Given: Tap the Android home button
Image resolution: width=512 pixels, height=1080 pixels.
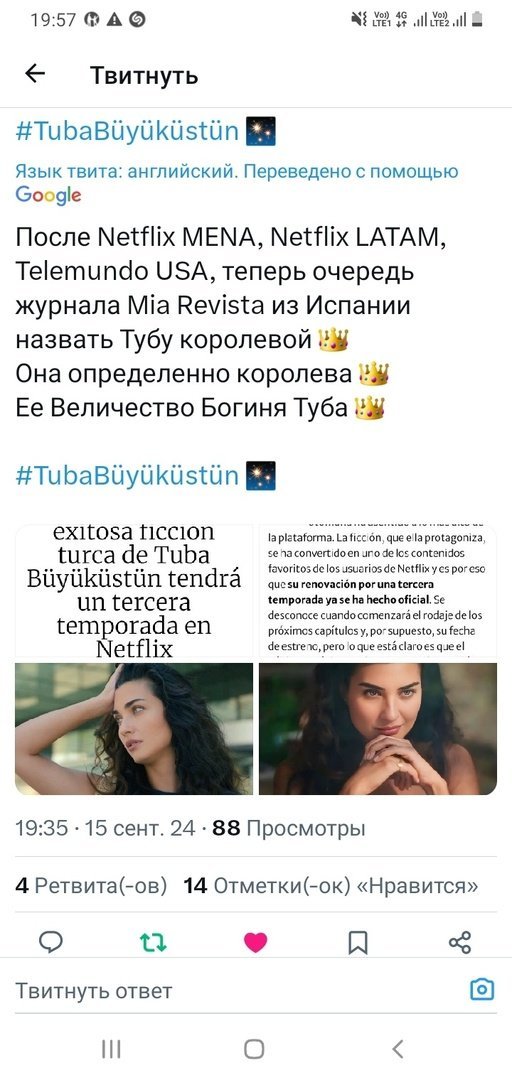Looking at the screenshot, I should tap(254, 1049).
